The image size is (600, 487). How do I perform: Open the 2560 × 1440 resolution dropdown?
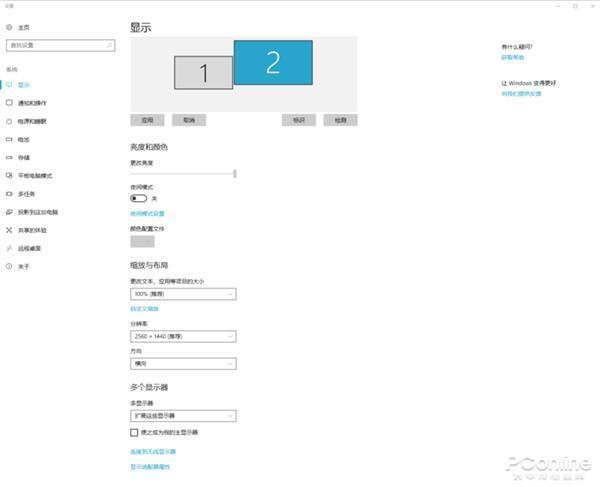(183, 337)
